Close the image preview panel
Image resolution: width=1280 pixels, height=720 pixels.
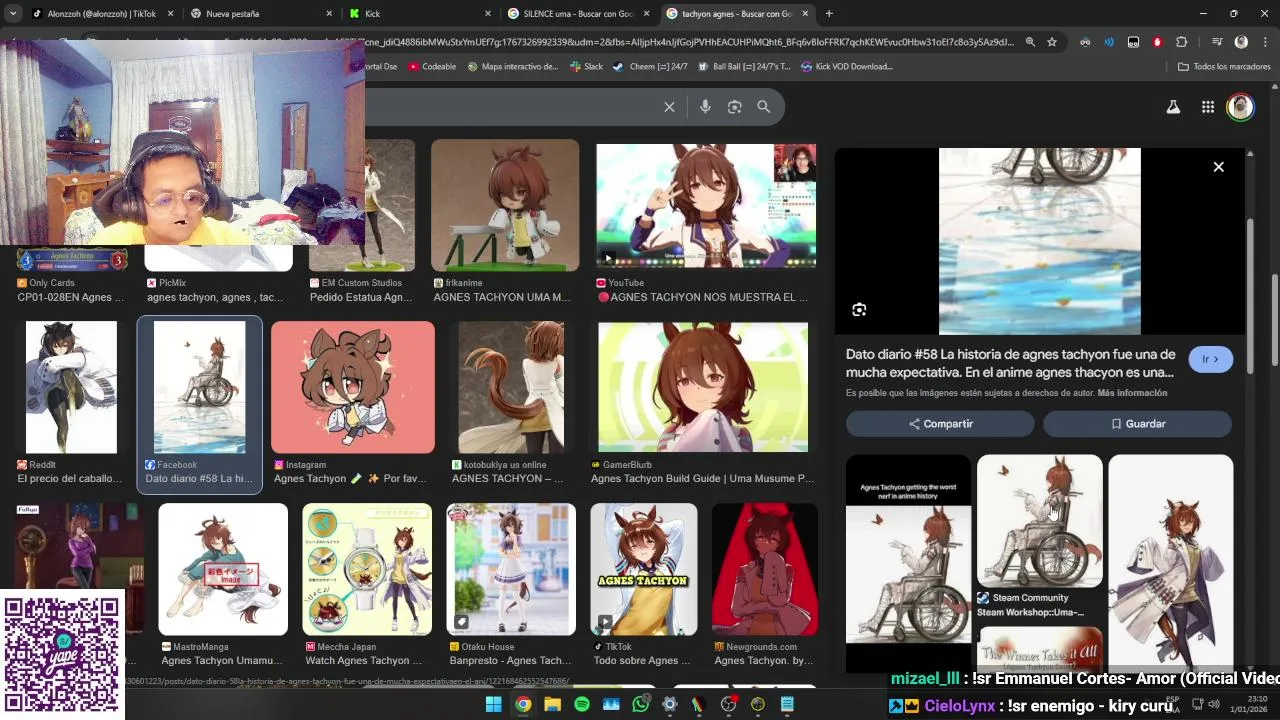point(1218,167)
